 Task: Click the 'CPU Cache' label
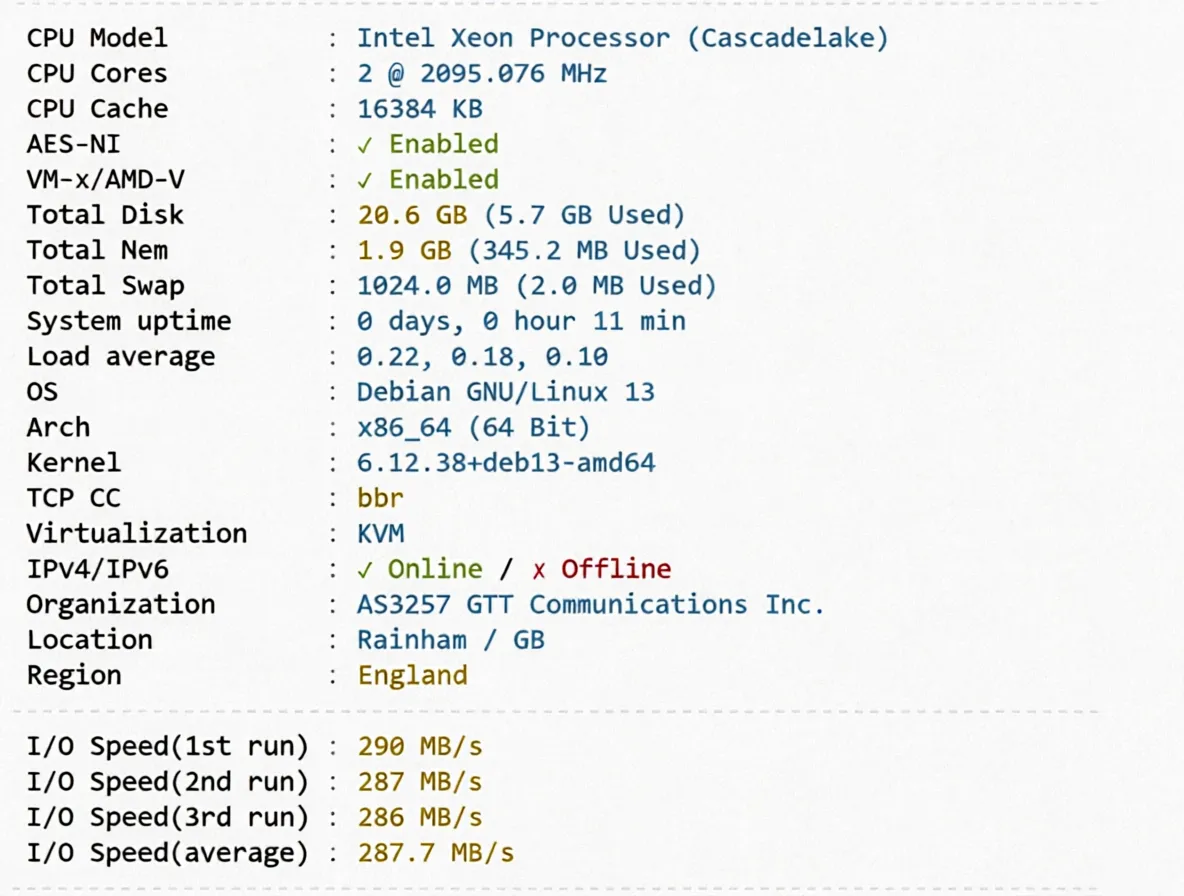click(97, 109)
